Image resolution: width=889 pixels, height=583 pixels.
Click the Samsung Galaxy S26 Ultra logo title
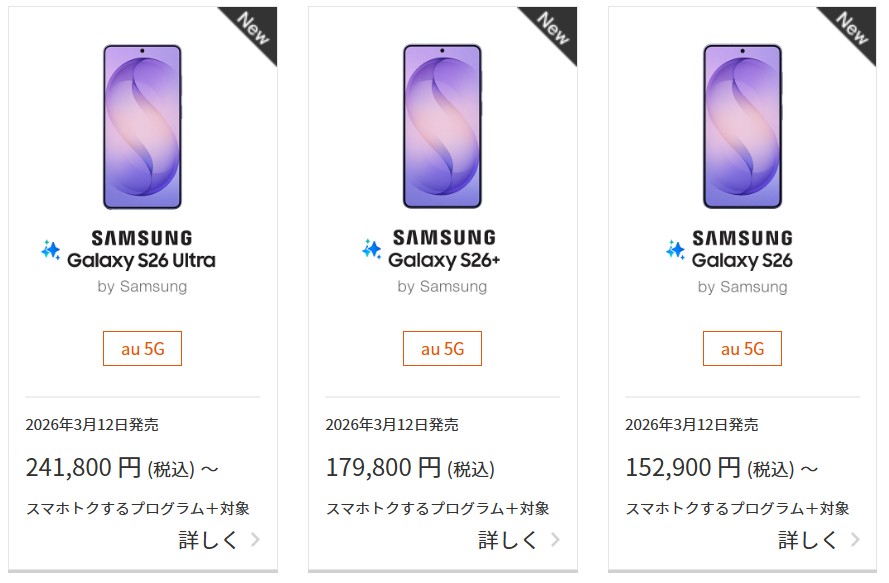(x=141, y=250)
